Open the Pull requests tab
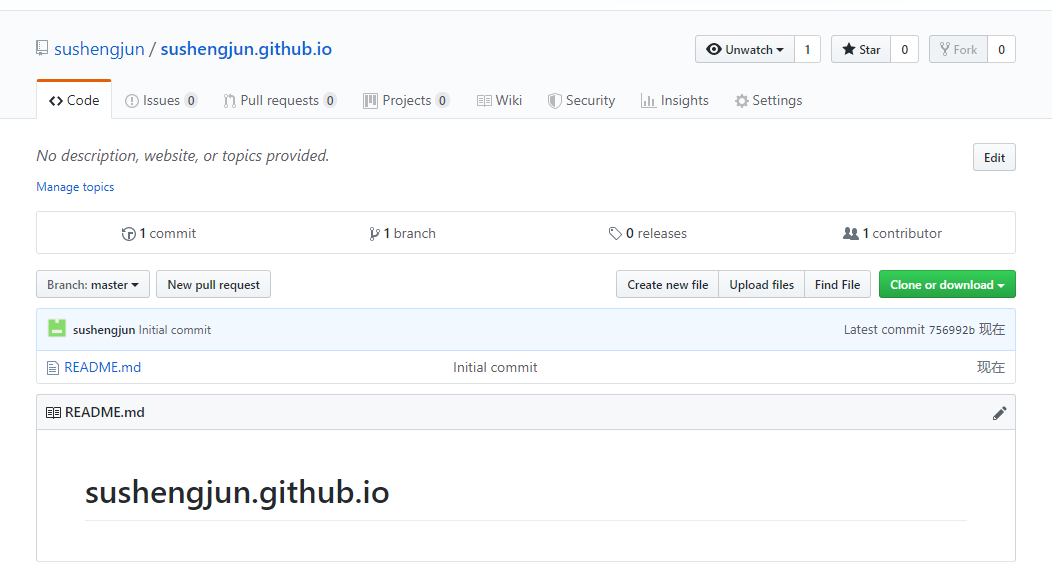Viewport: 1052px width, 587px height. (279, 101)
